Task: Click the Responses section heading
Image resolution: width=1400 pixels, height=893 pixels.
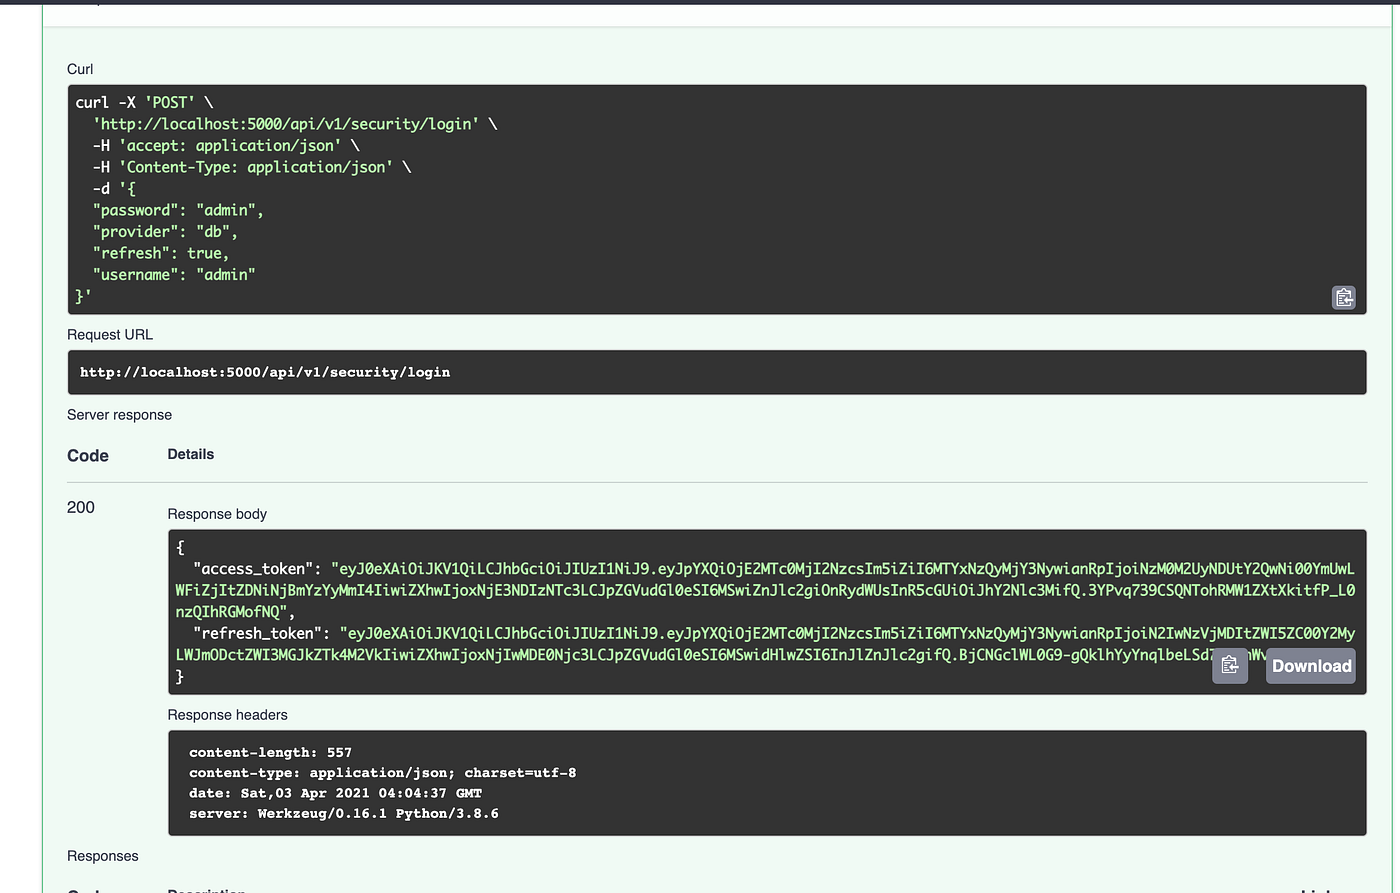Action: (103, 856)
